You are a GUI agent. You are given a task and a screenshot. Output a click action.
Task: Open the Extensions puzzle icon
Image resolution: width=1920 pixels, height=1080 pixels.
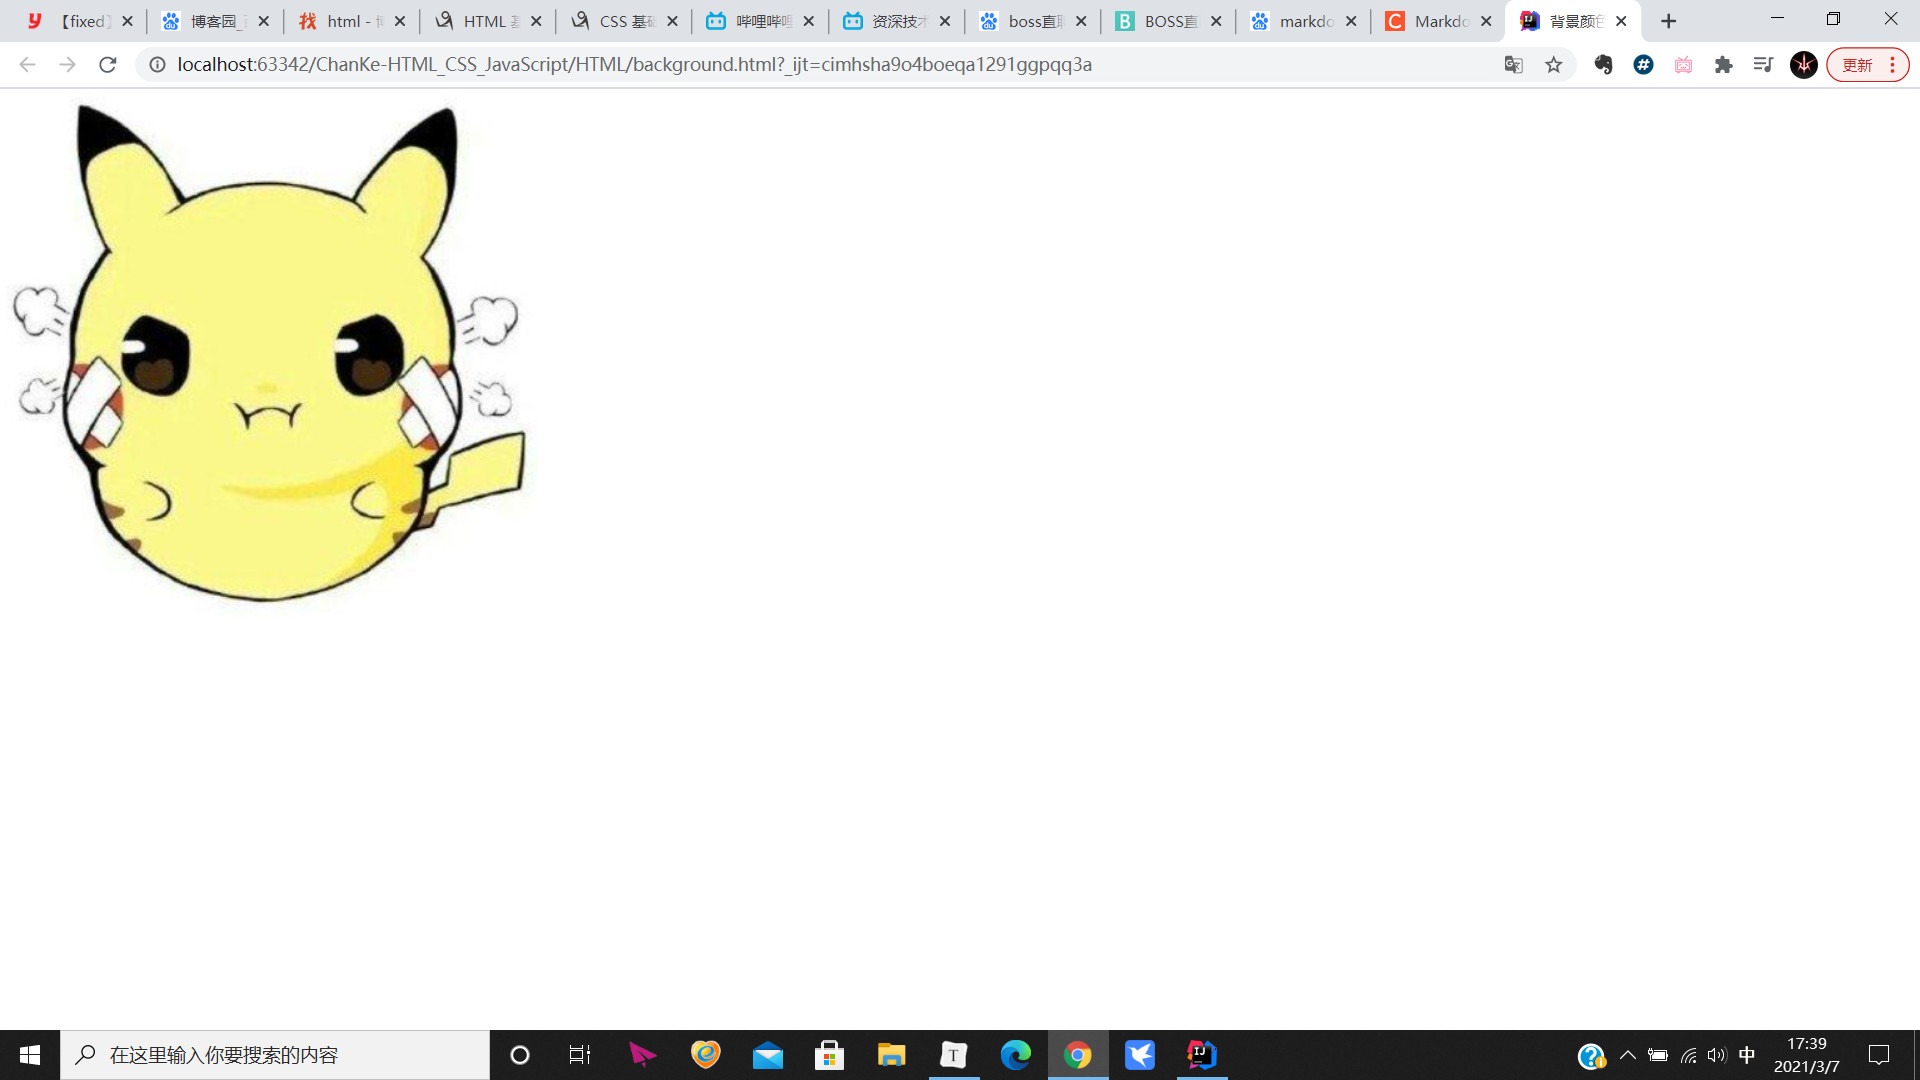tap(1723, 65)
